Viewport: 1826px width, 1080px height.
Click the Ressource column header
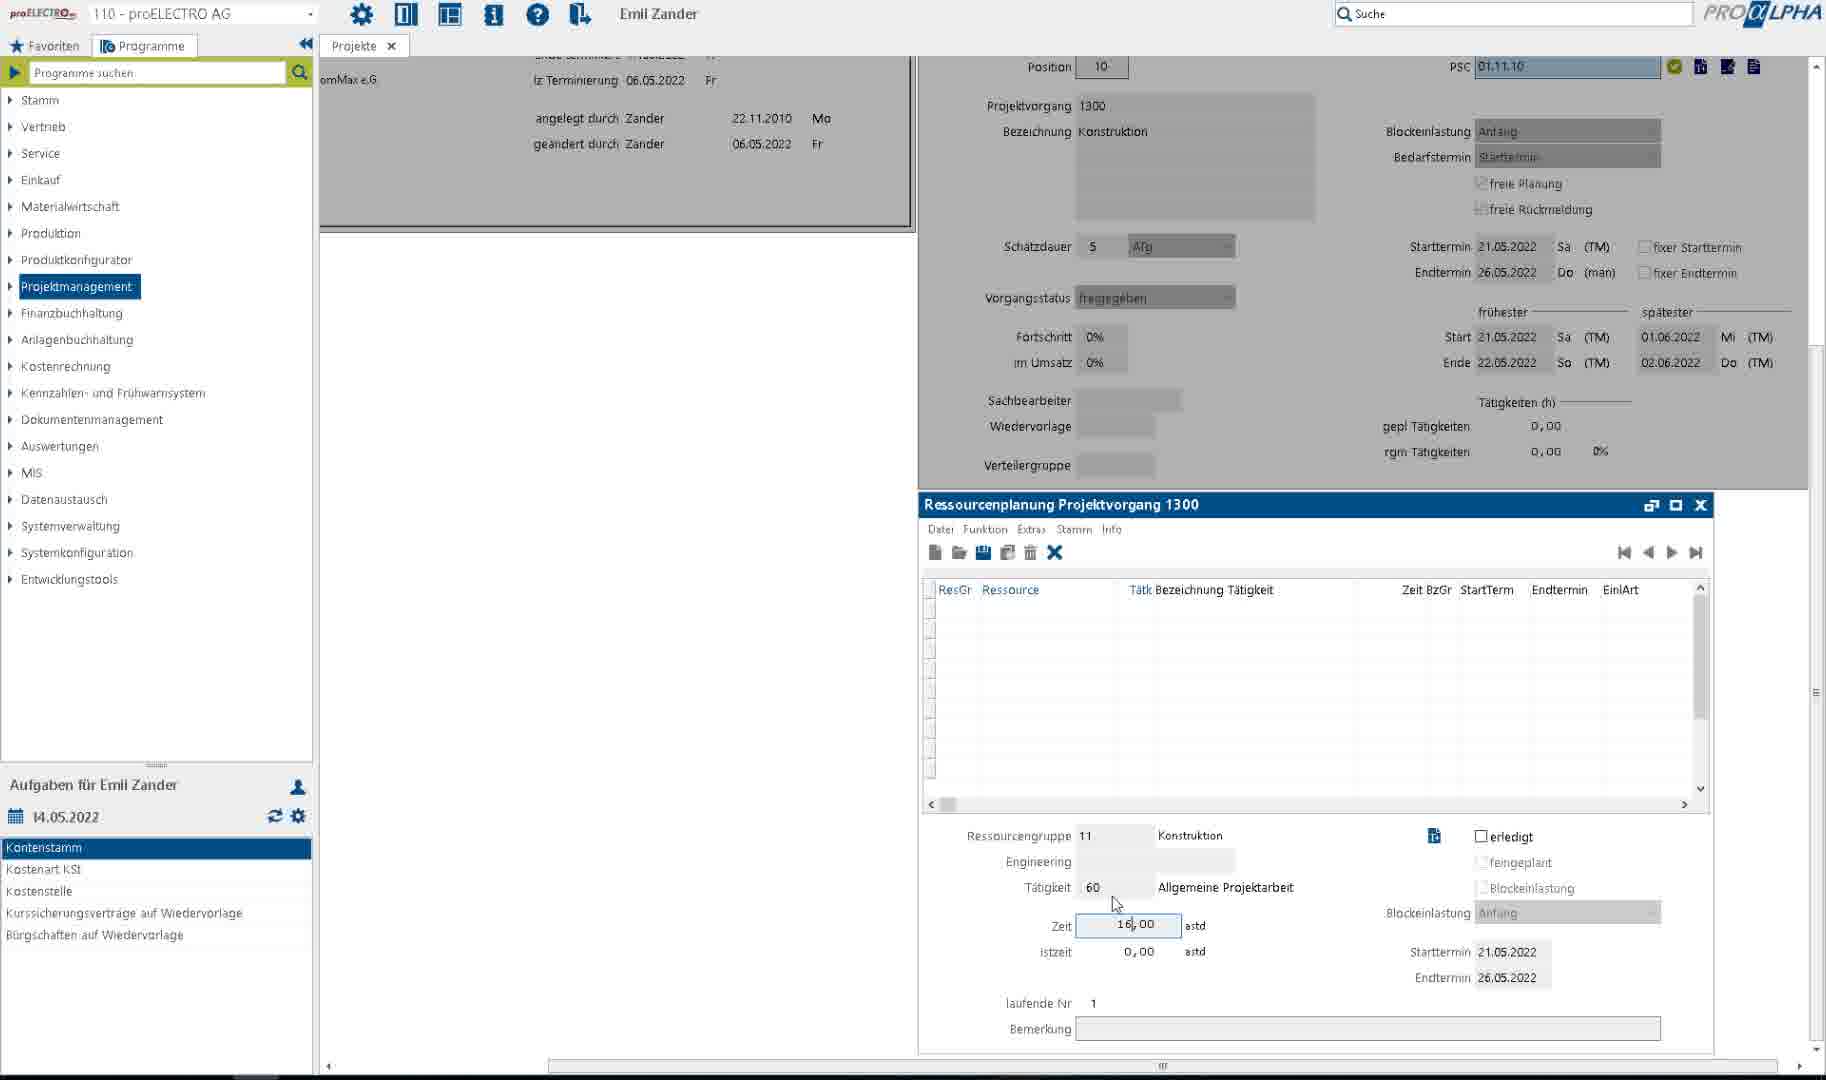1010,590
